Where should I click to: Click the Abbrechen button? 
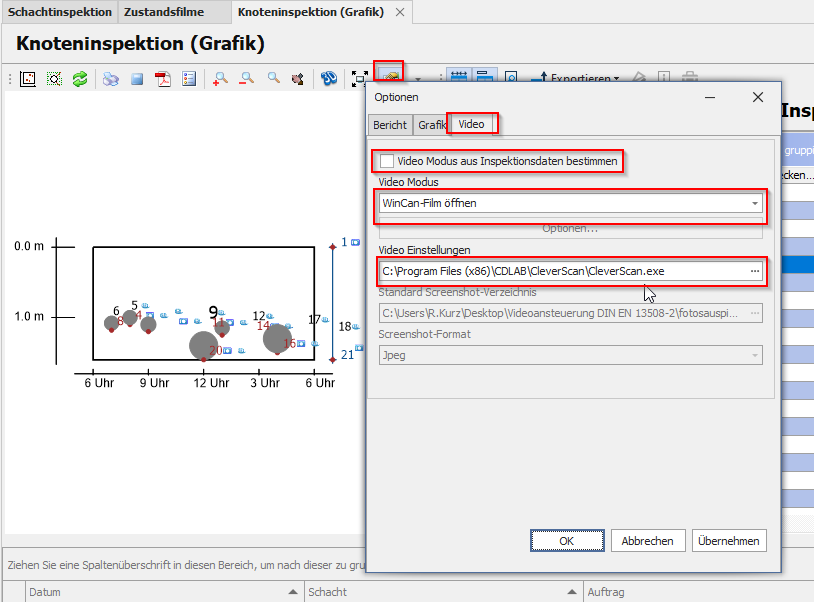648,541
